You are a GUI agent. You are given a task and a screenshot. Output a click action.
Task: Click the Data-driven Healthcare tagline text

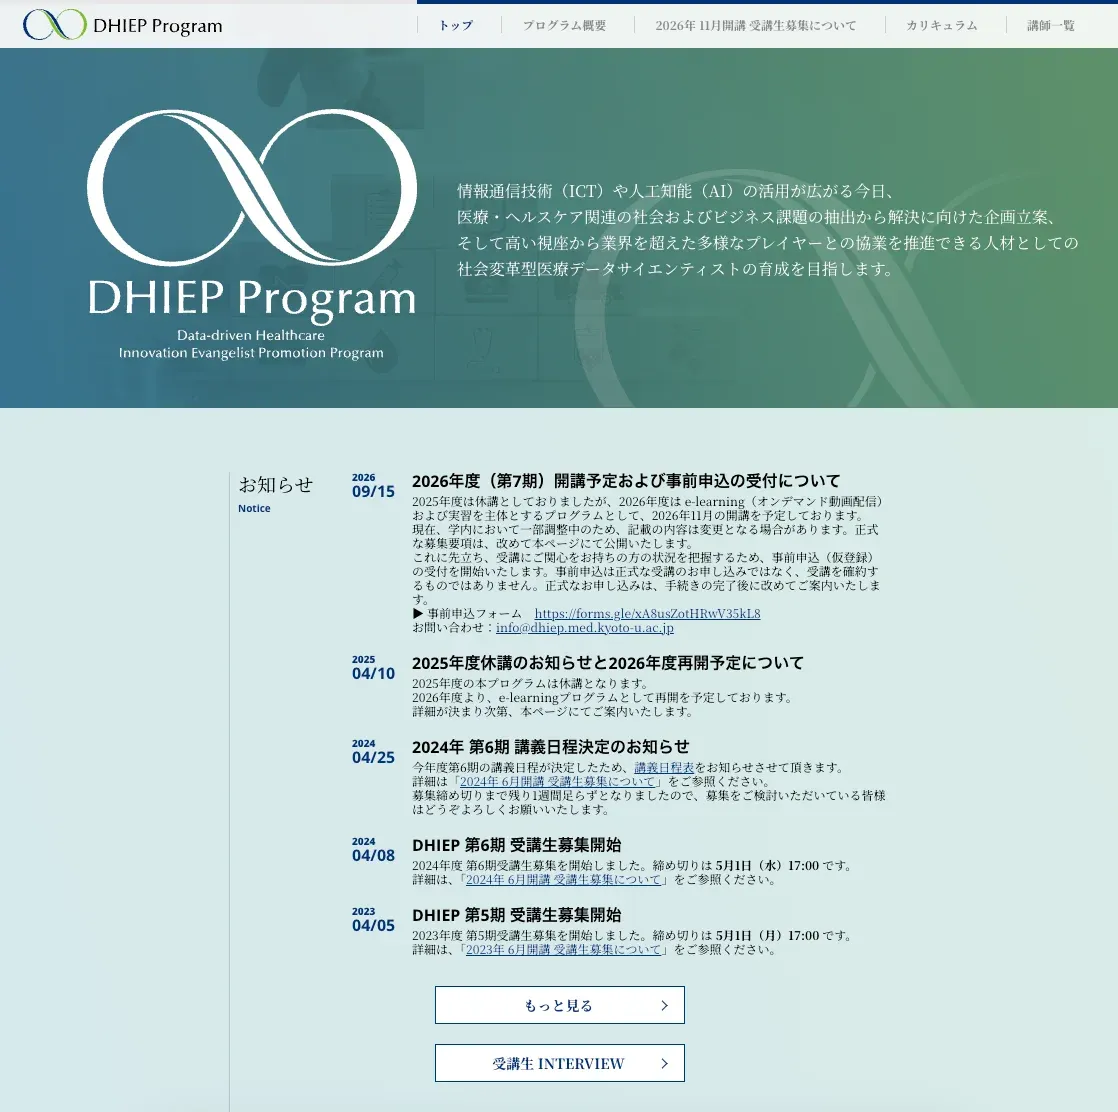click(x=251, y=335)
